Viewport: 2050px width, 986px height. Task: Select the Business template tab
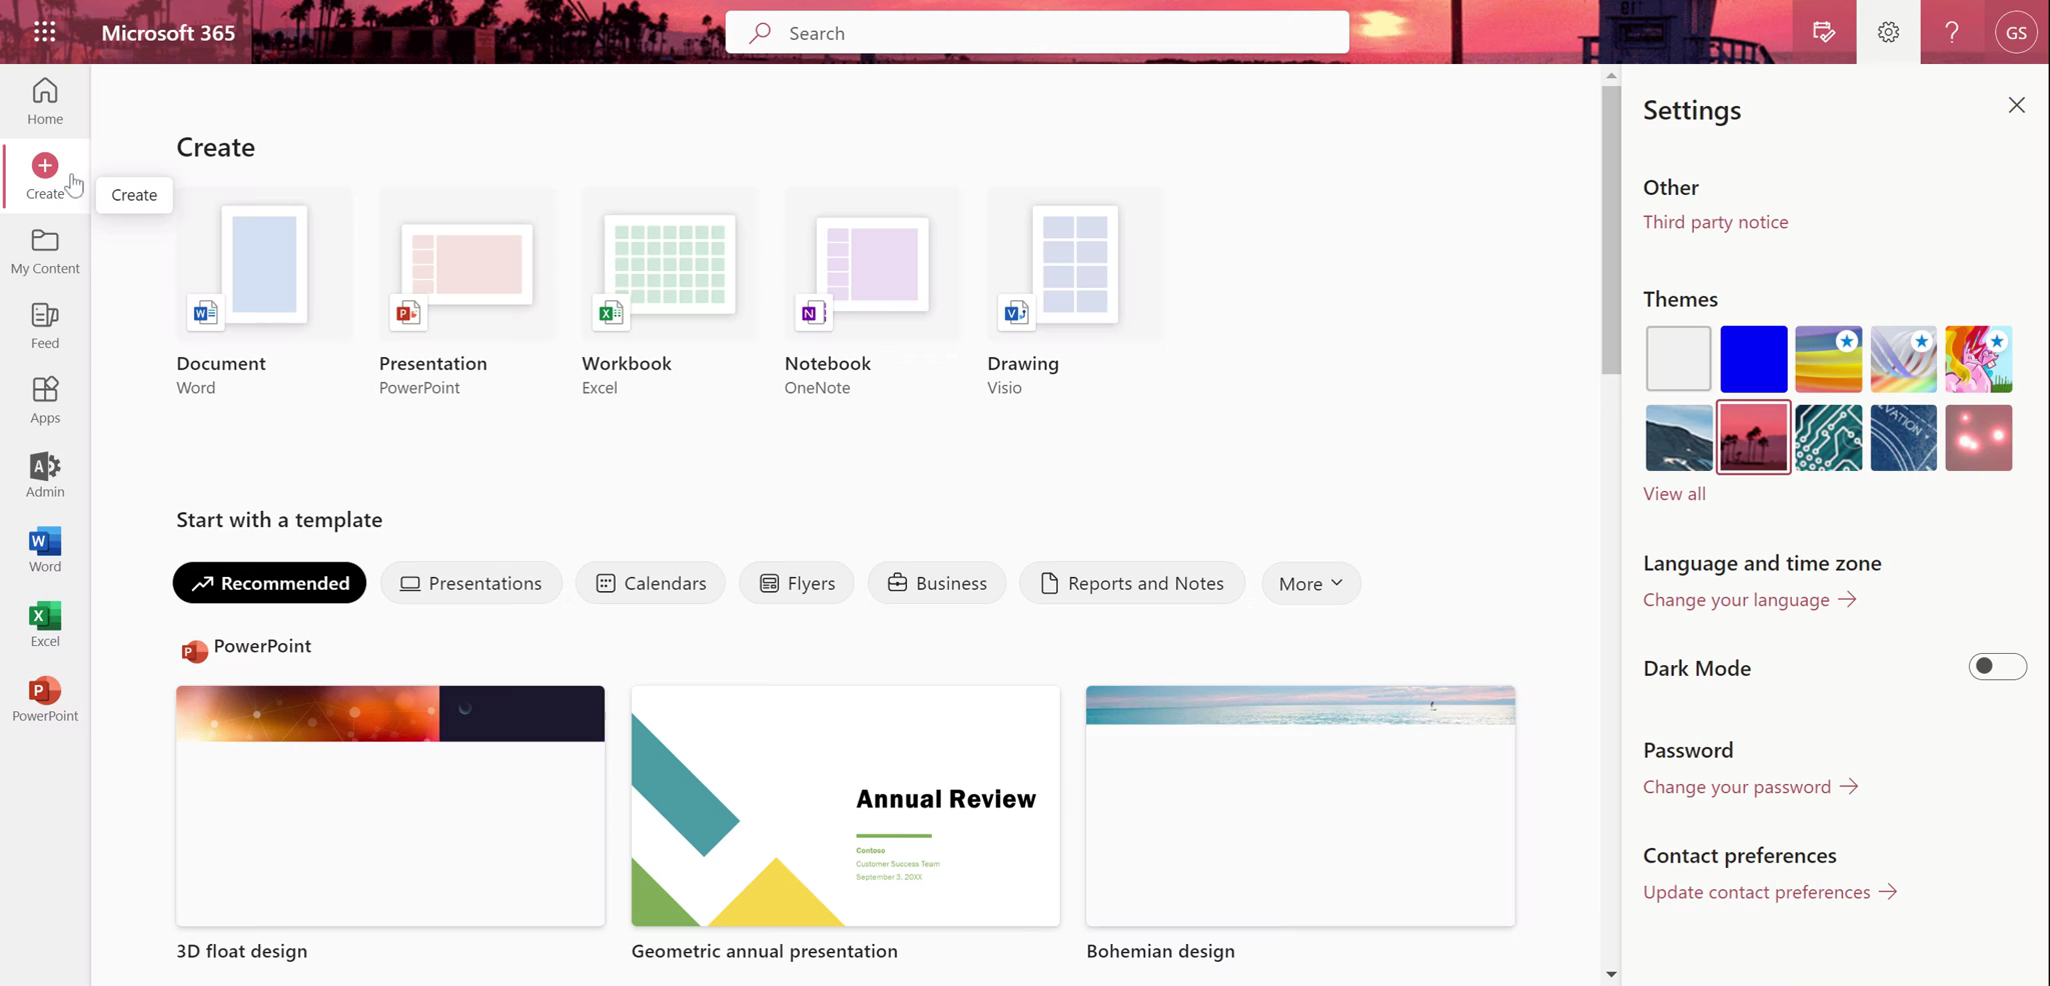click(x=937, y=583)
